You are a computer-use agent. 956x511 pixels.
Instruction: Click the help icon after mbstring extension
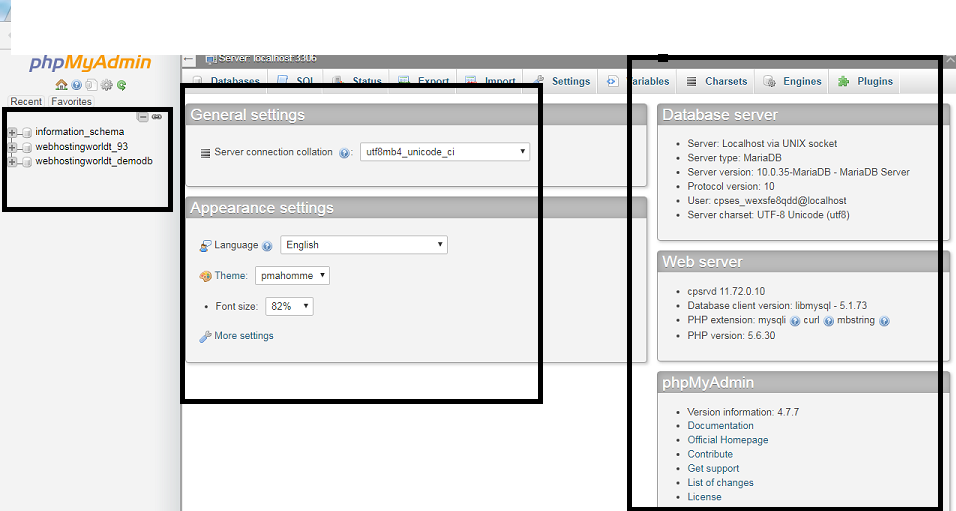pos(884,321)
